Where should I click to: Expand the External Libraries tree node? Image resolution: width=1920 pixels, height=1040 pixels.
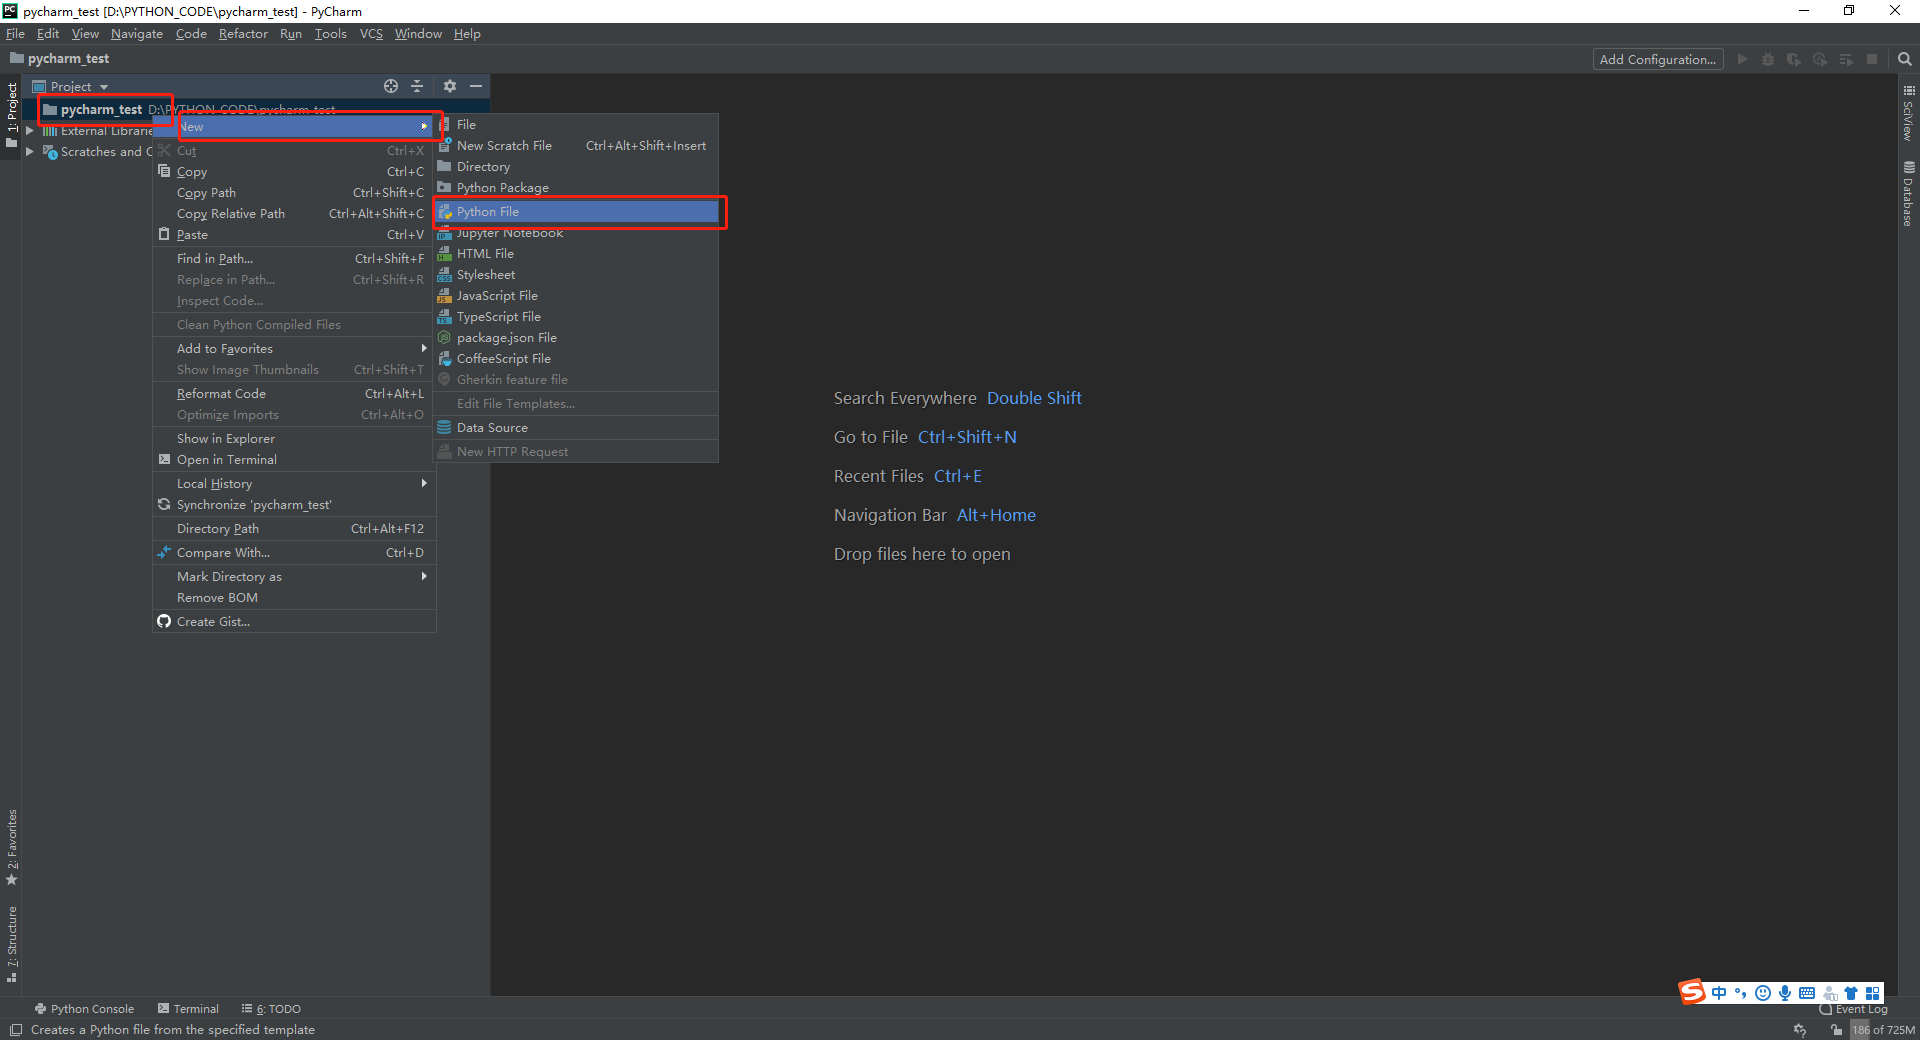[30, 131]
